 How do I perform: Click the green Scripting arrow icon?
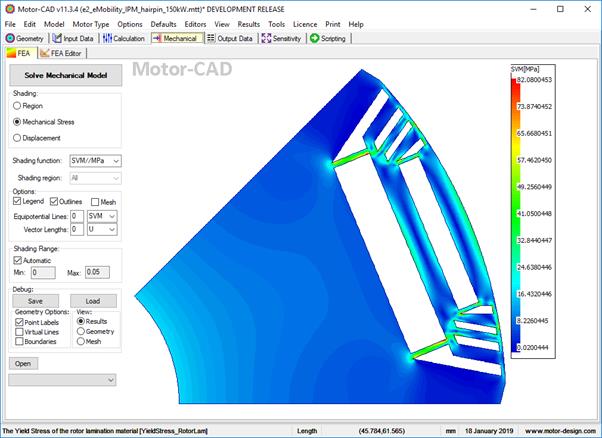click(x=314, y=38)
